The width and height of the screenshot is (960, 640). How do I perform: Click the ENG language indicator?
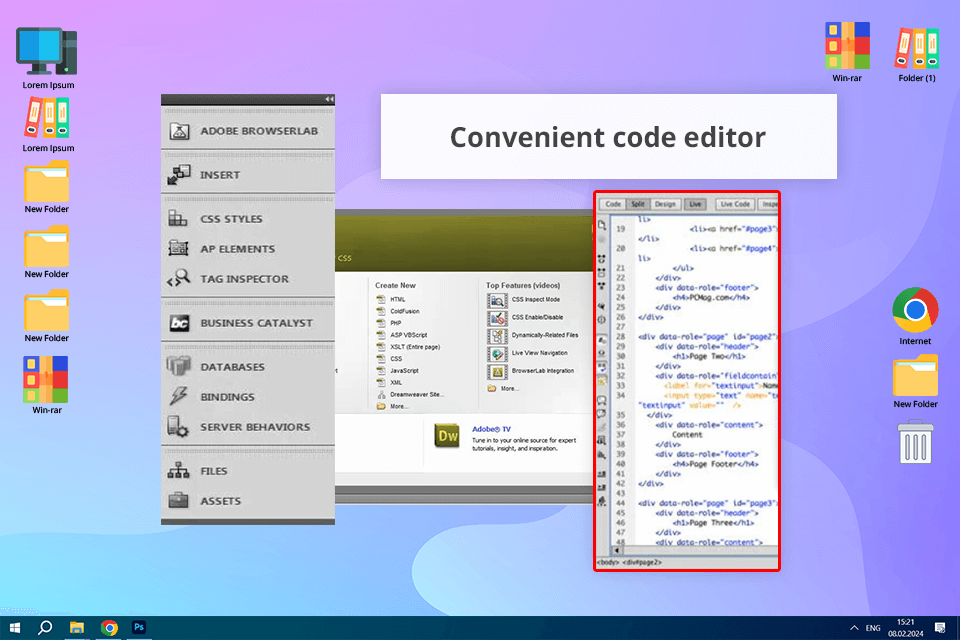click(873, 628)
